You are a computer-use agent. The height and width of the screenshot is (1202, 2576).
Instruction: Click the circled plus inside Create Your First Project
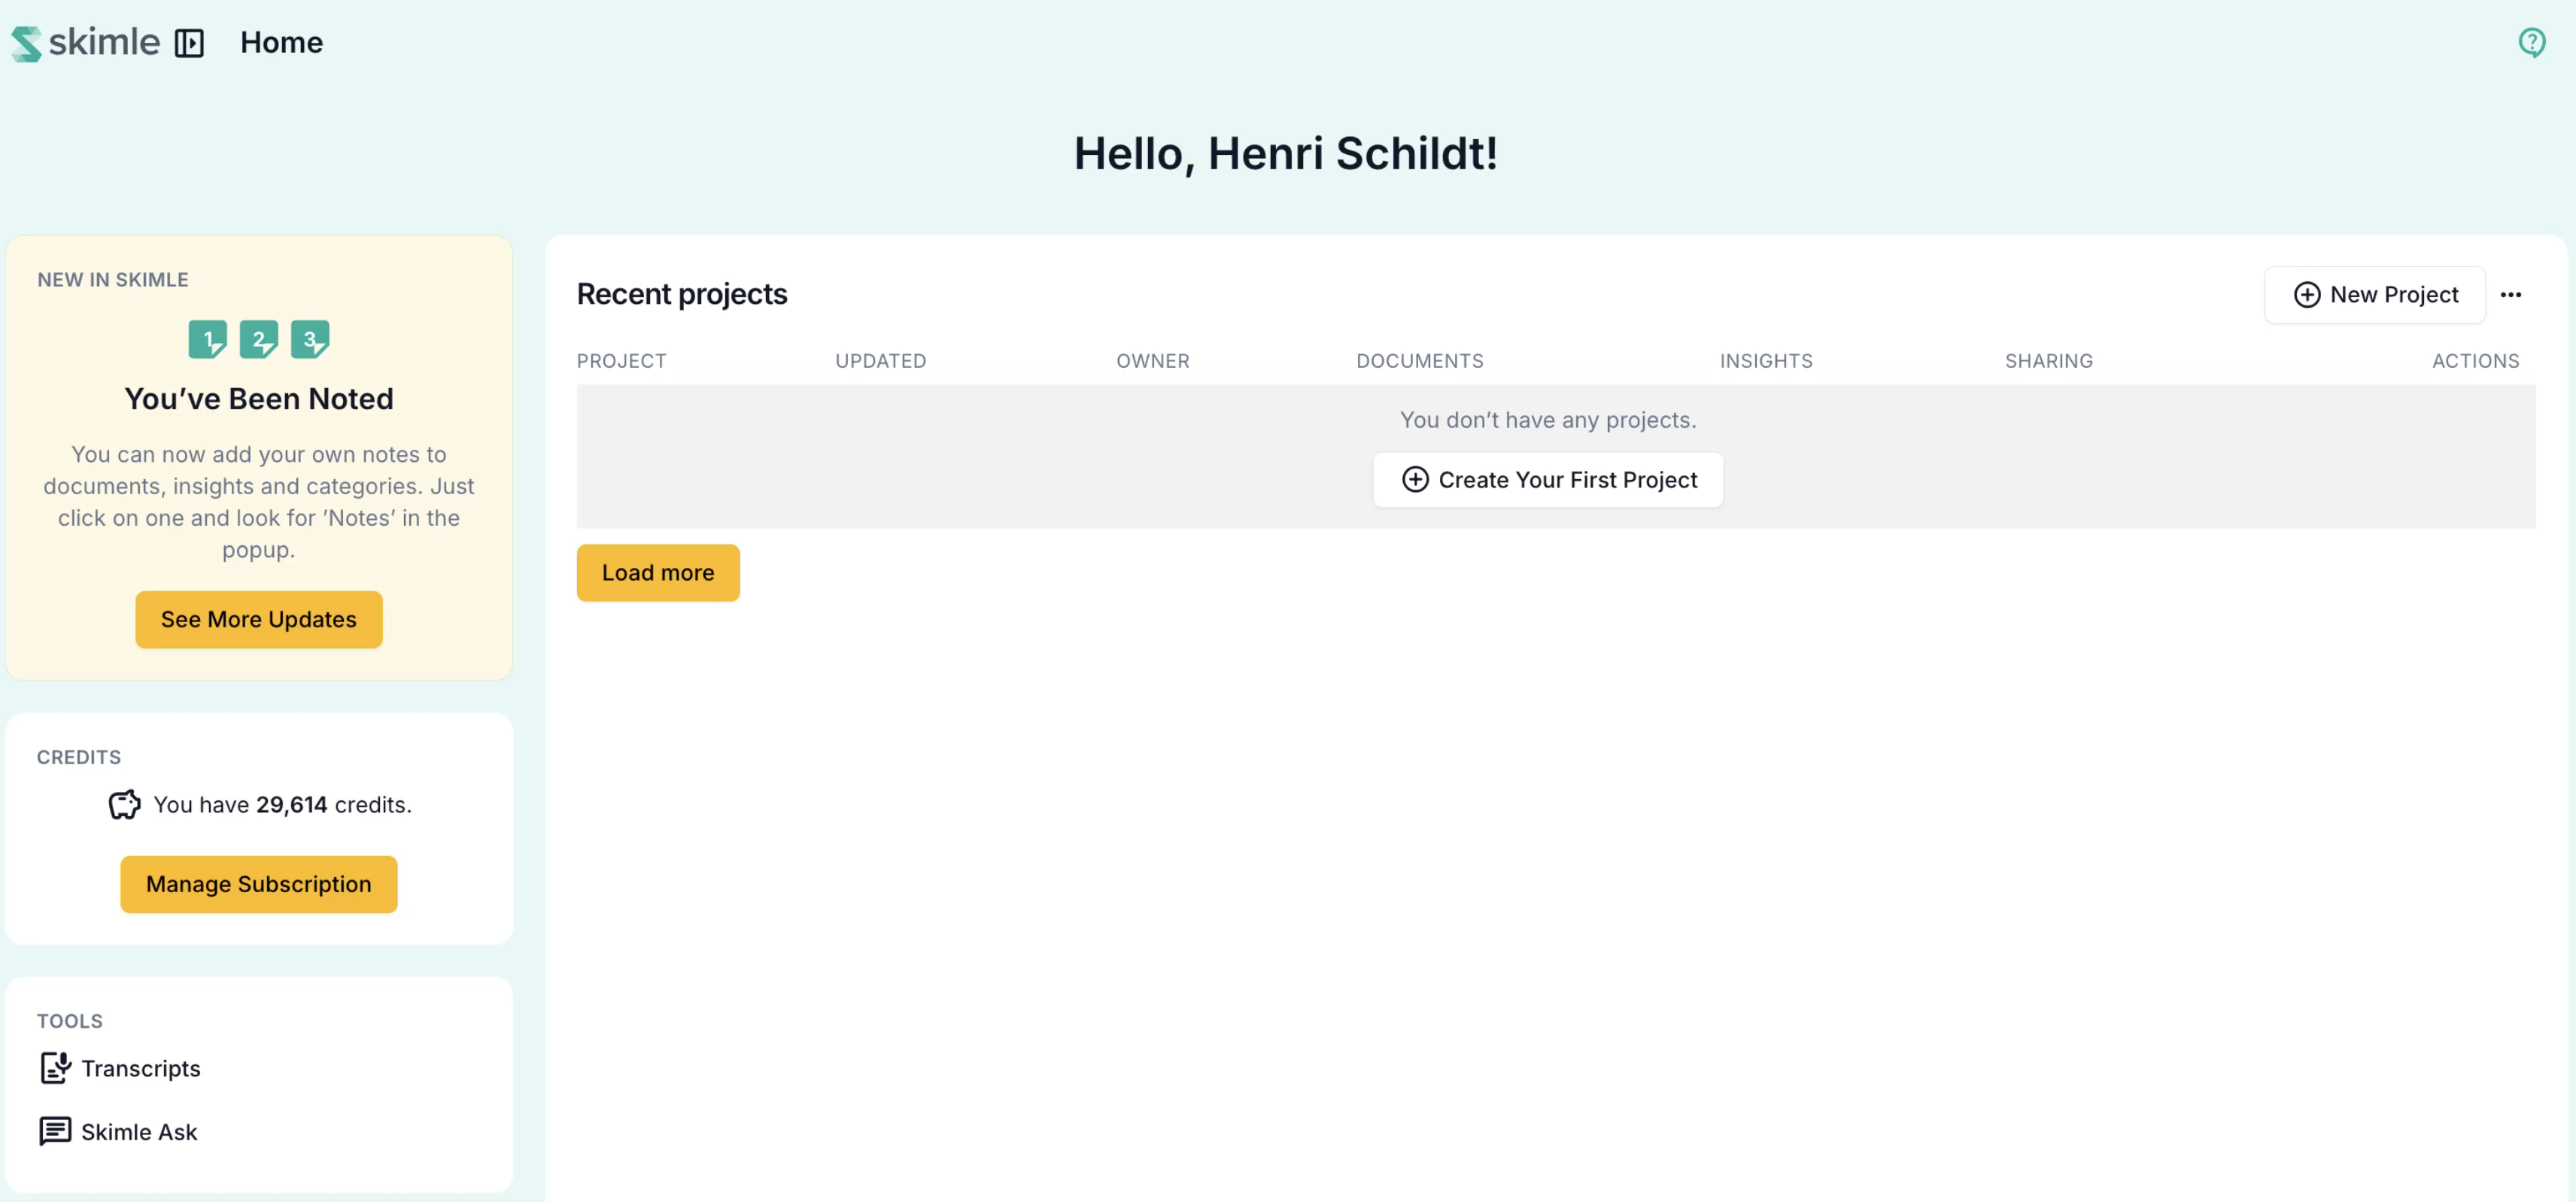[1416, 479]
